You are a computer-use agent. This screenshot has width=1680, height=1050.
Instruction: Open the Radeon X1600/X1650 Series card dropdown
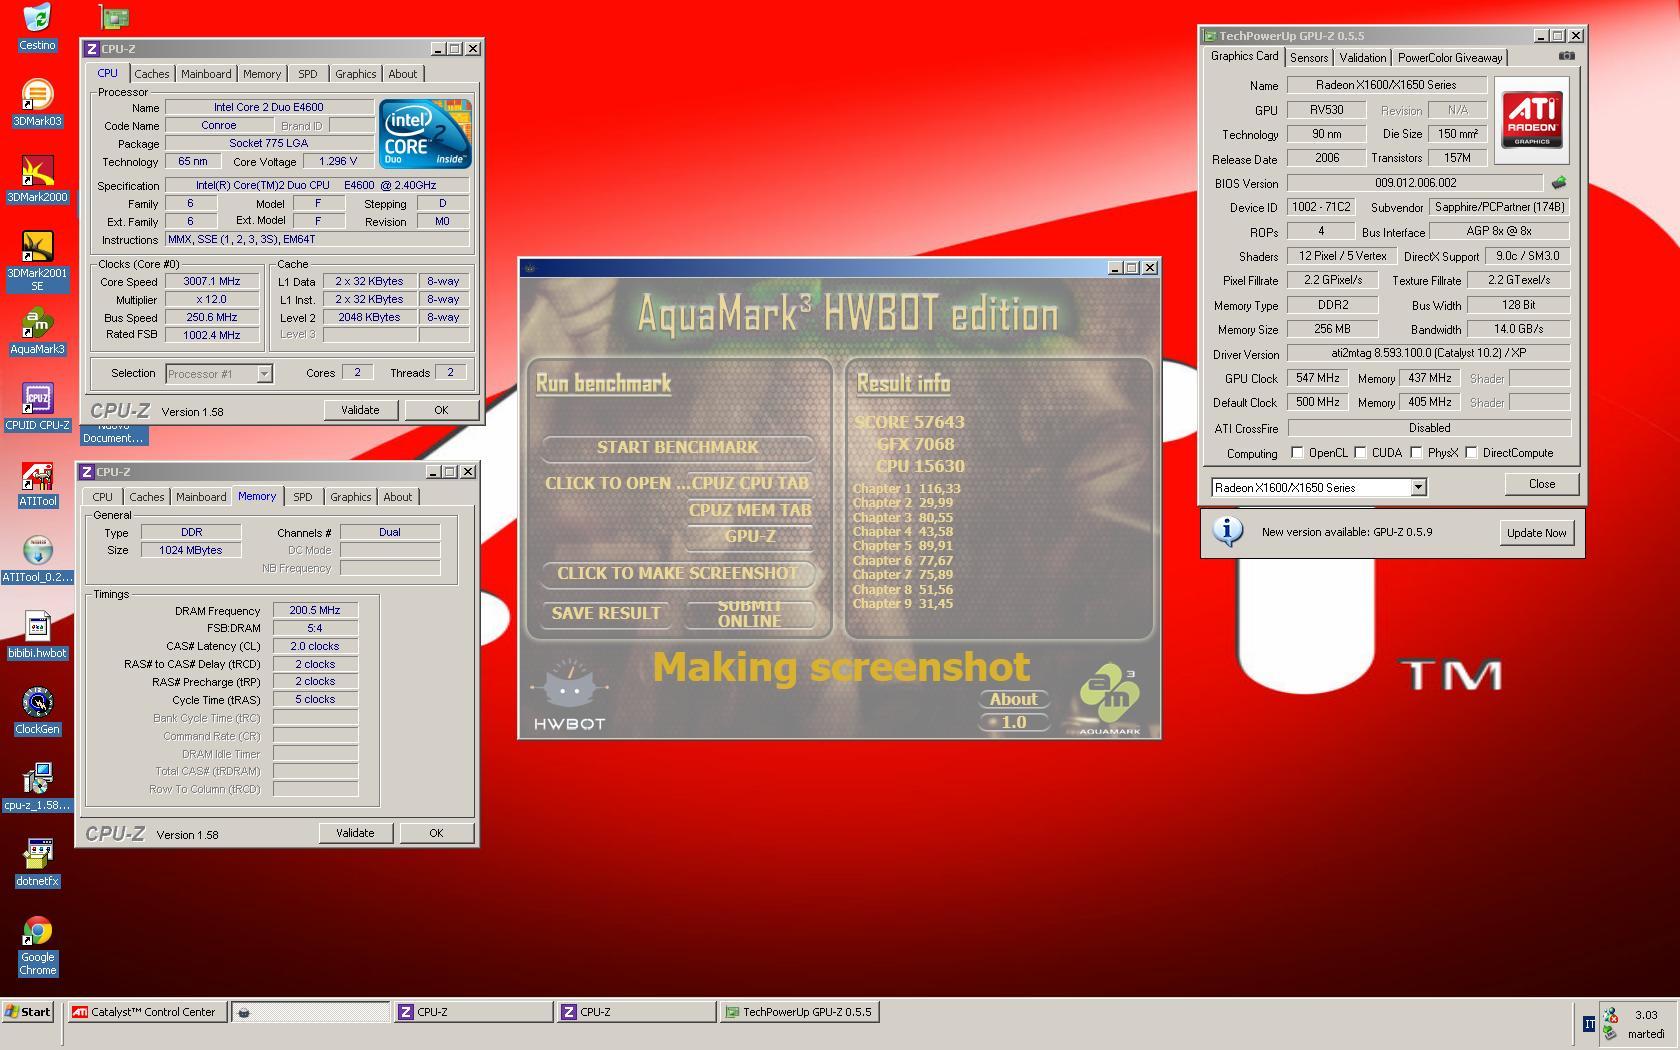1318,487
